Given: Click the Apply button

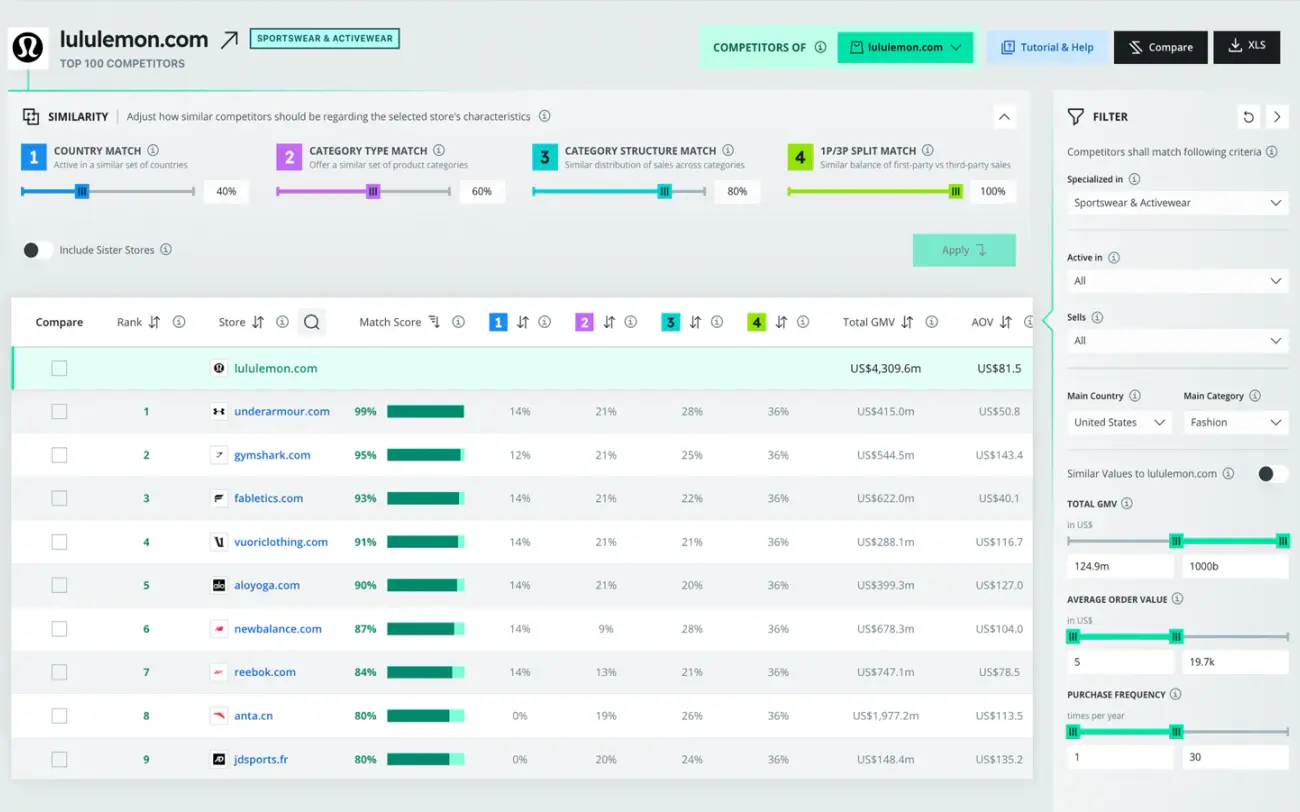Looking at the screenshot, I should tap(964, 250).
